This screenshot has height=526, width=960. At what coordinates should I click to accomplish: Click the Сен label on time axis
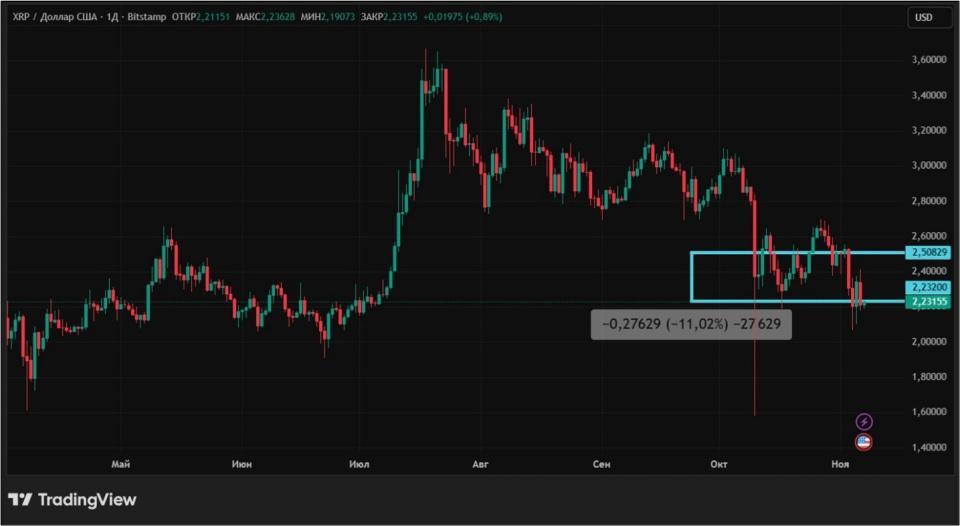tap(601, 464)
